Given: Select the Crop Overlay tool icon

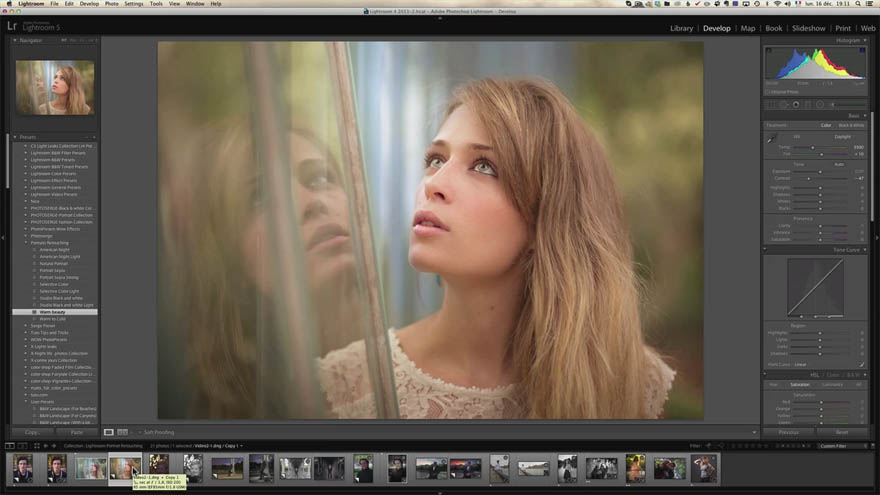Looking at the screenshot, I should pyautogui.click(x=771, y=104).
